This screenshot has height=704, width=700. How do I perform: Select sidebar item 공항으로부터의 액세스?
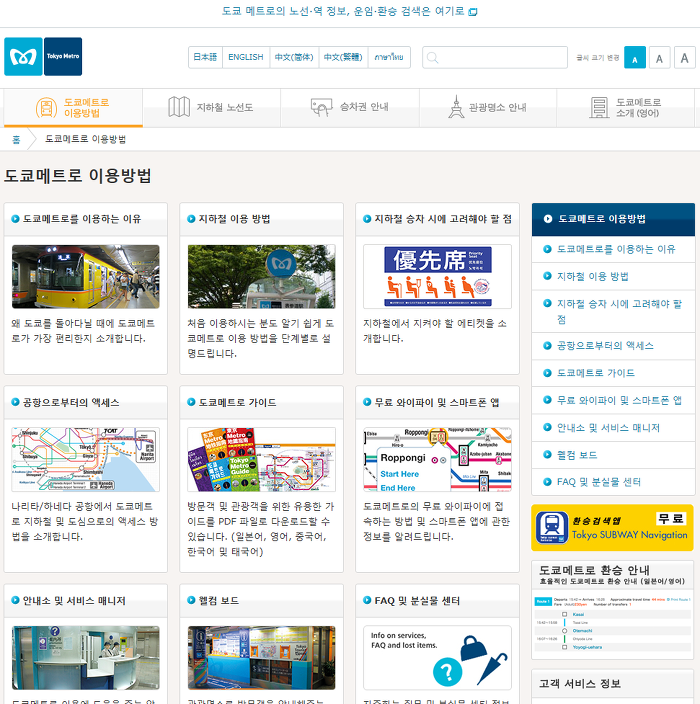[x=613, y=346]
